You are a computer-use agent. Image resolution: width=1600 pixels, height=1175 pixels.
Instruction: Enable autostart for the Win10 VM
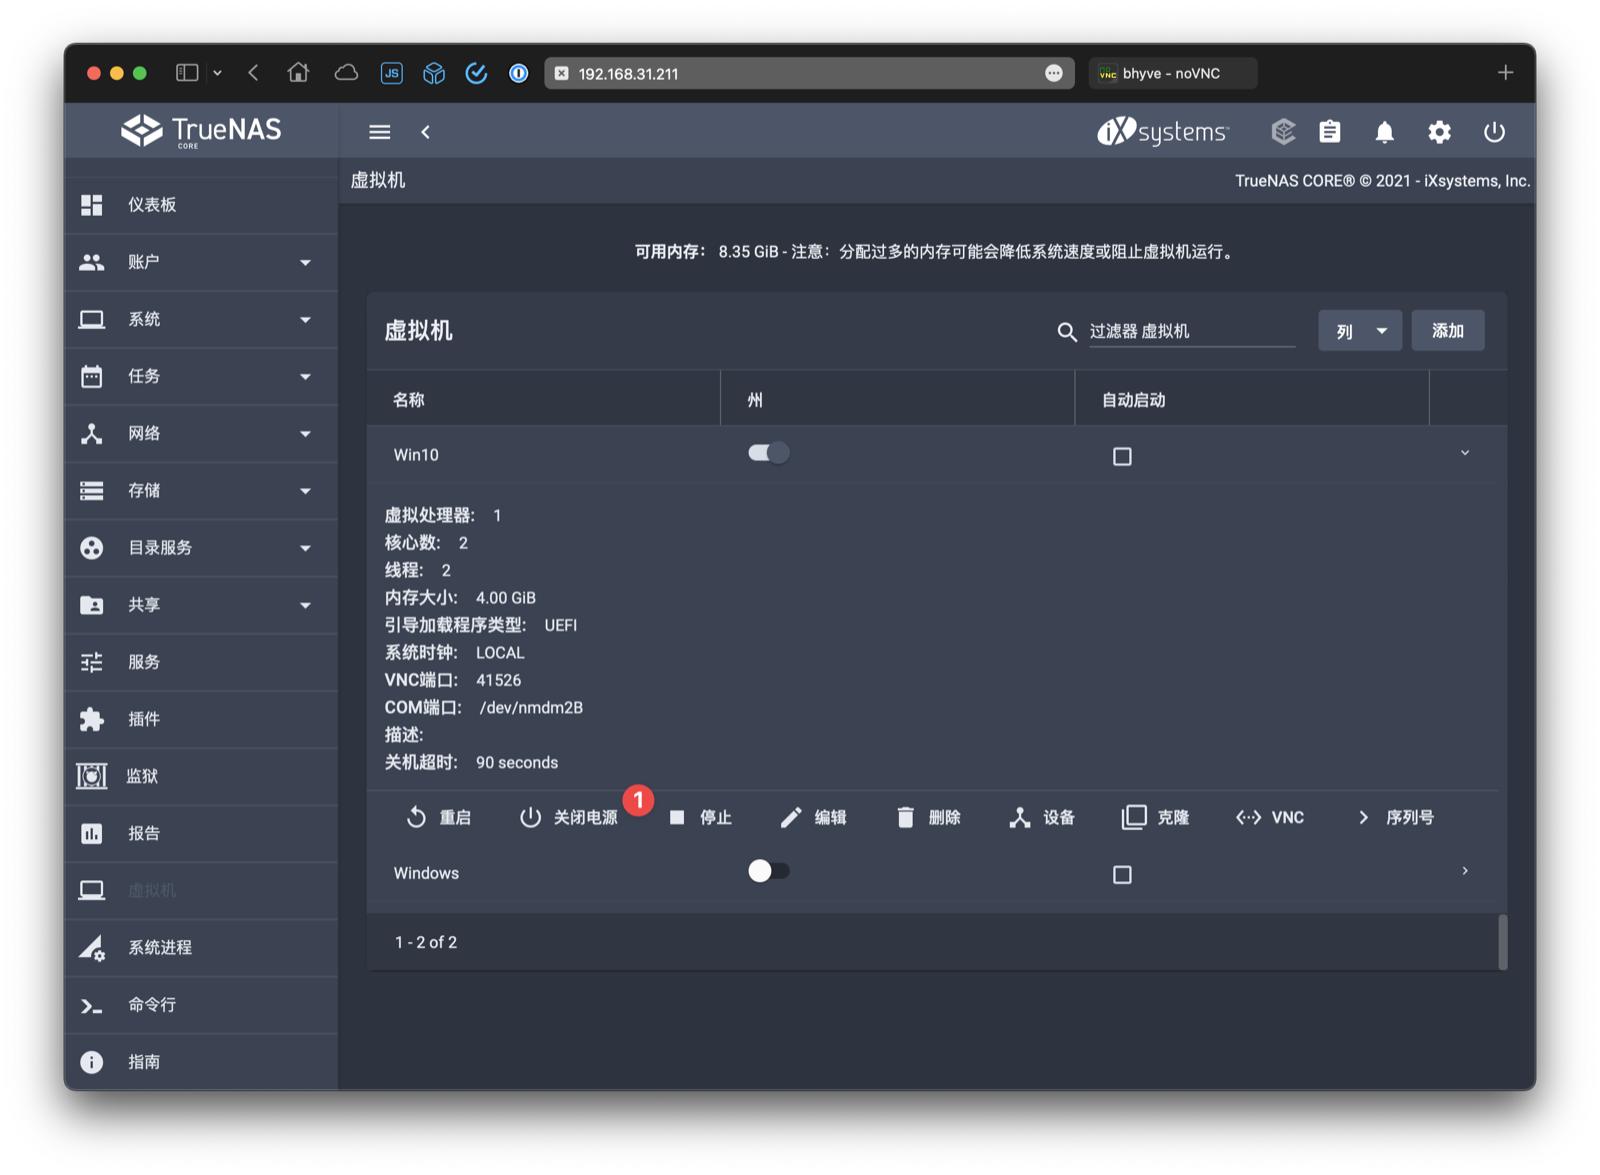pos(1122,455)
